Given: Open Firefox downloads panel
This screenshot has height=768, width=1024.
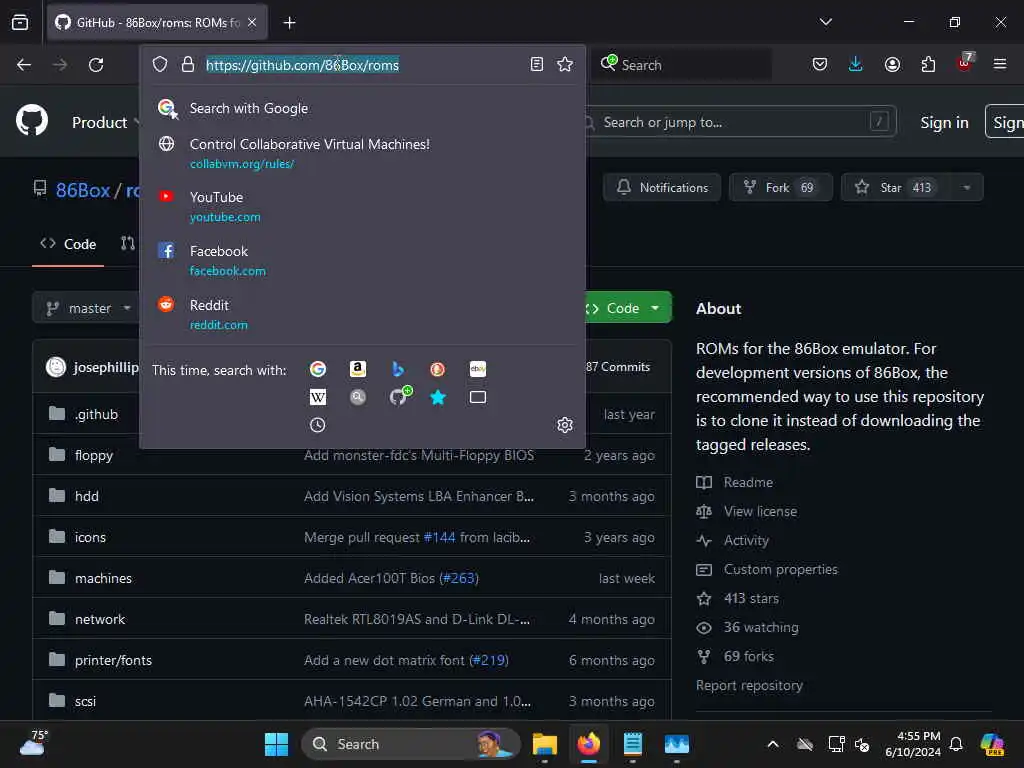Looking at the screenshot, I should coord(856,64).
